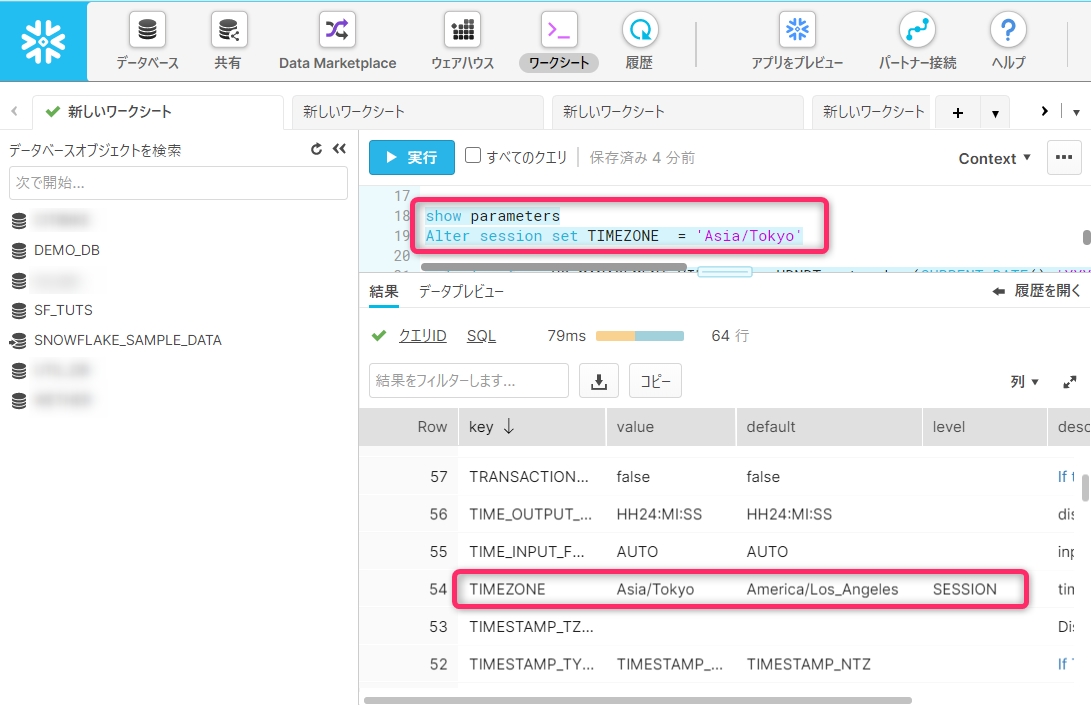The width and height of the screenshot is (1091, 705).
Task: Toggle the すべてのクエリ (All Queries) checkbox
Action: click(472, 155)
